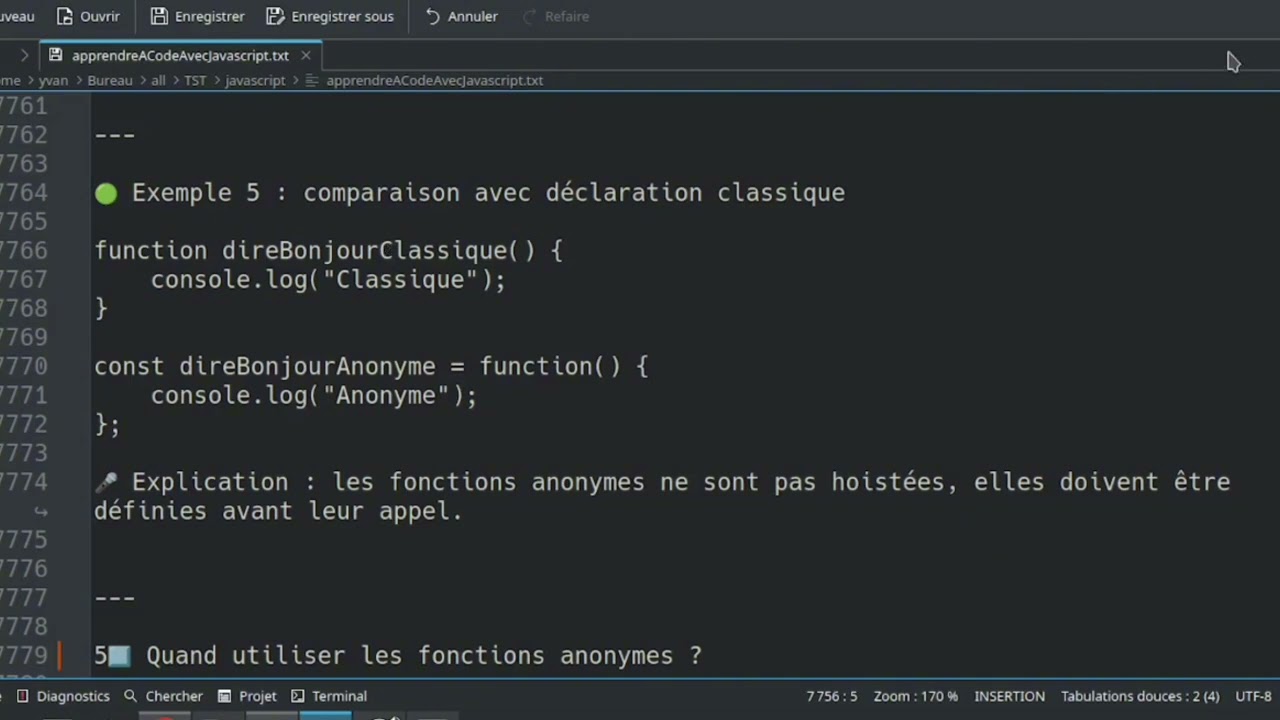This screenshot has height=720, width=1280.
Task: Click the save icon on the file tab
Action: [55, 55]
